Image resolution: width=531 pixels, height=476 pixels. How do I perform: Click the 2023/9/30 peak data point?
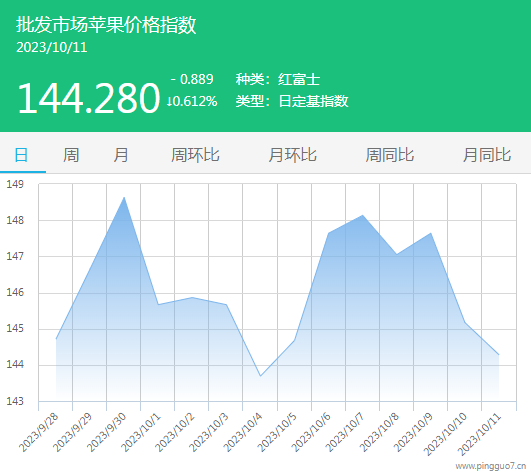pos(124,197)
